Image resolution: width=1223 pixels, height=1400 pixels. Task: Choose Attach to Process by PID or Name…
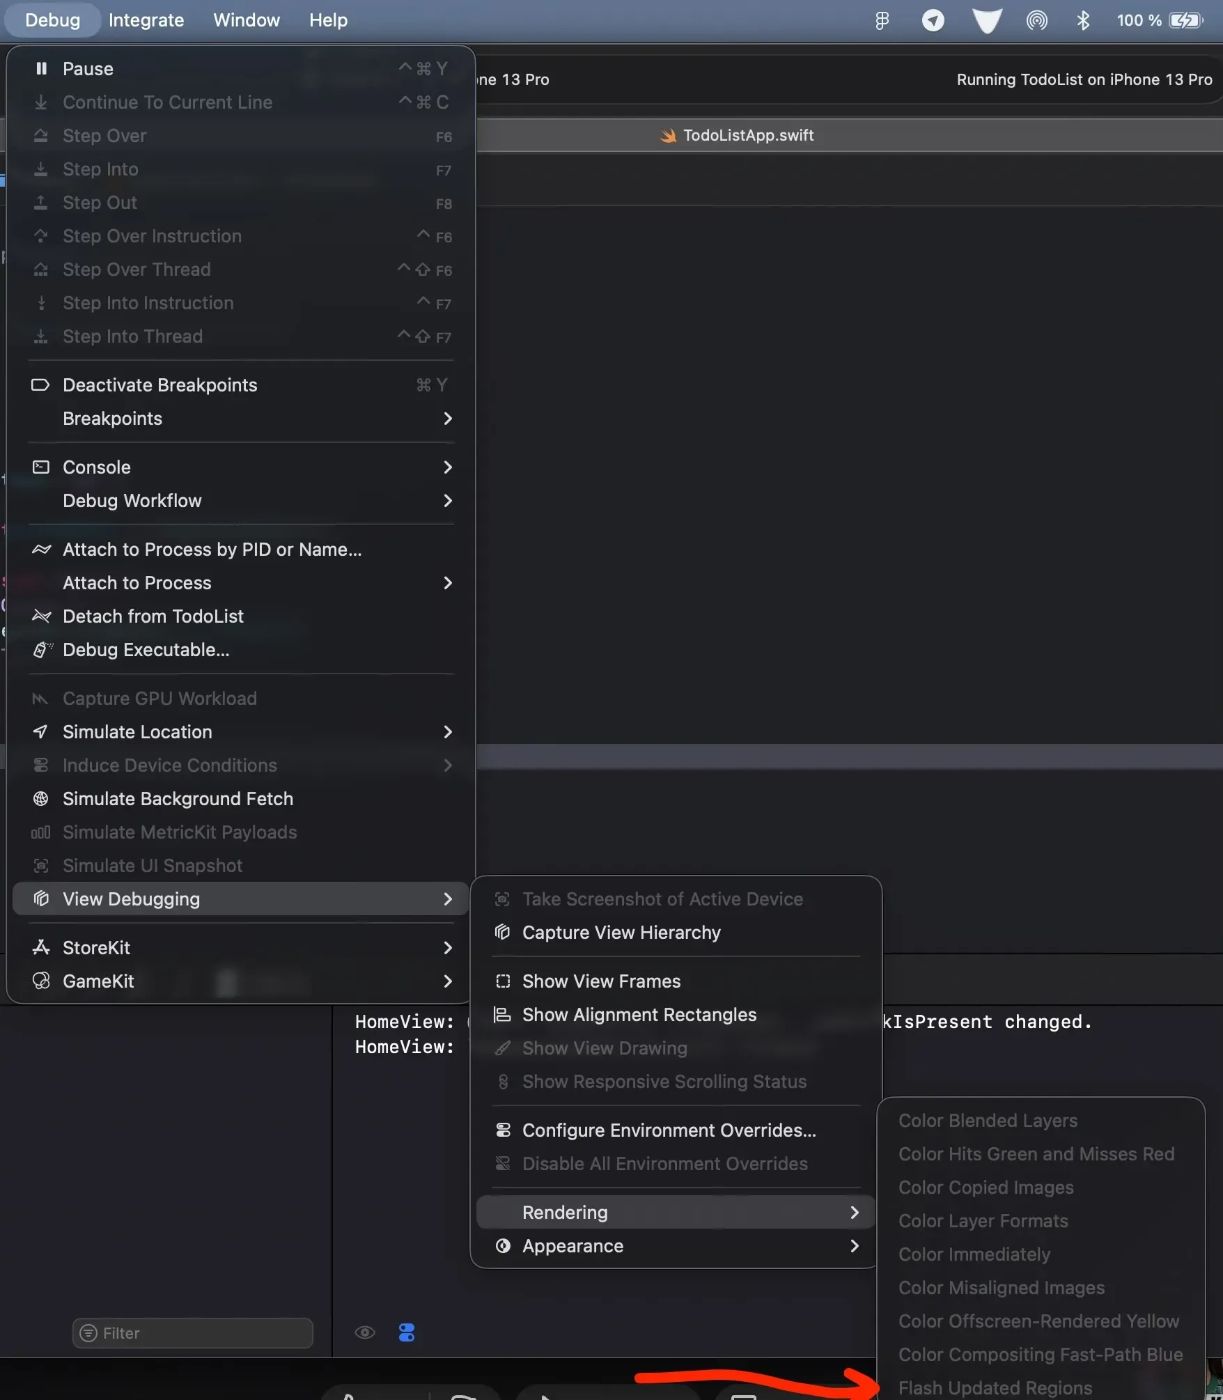(212, 550)
